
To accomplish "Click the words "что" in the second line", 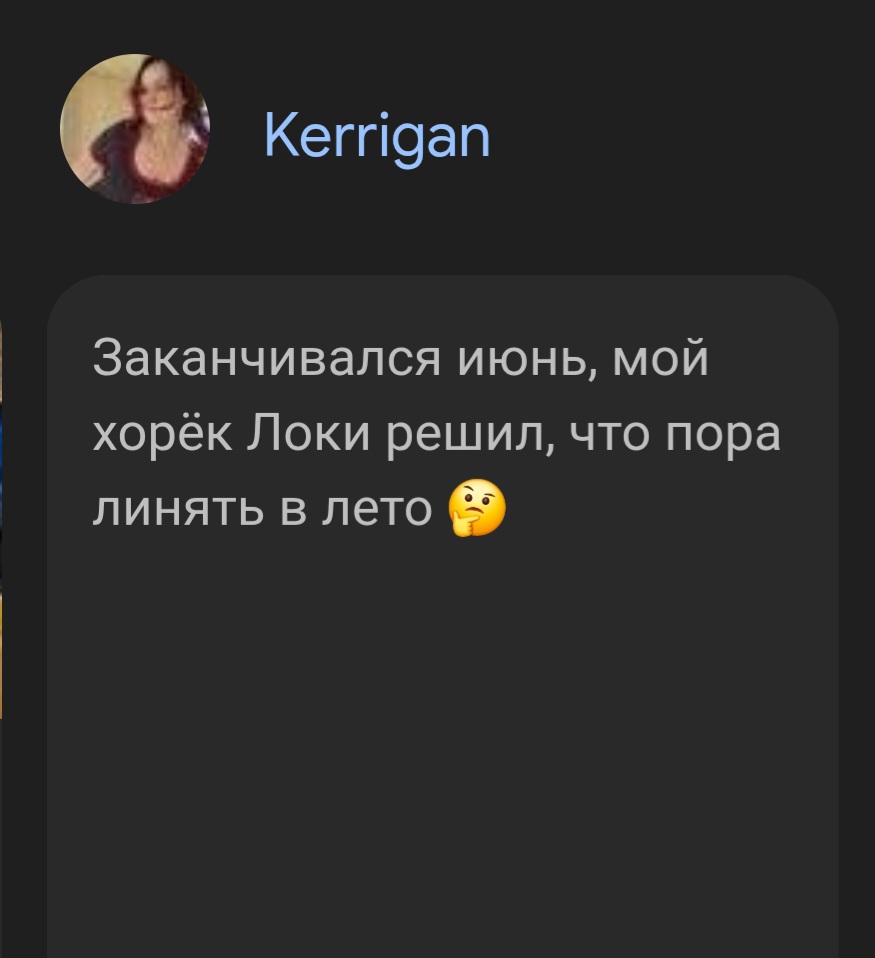I will click(610, 434).
